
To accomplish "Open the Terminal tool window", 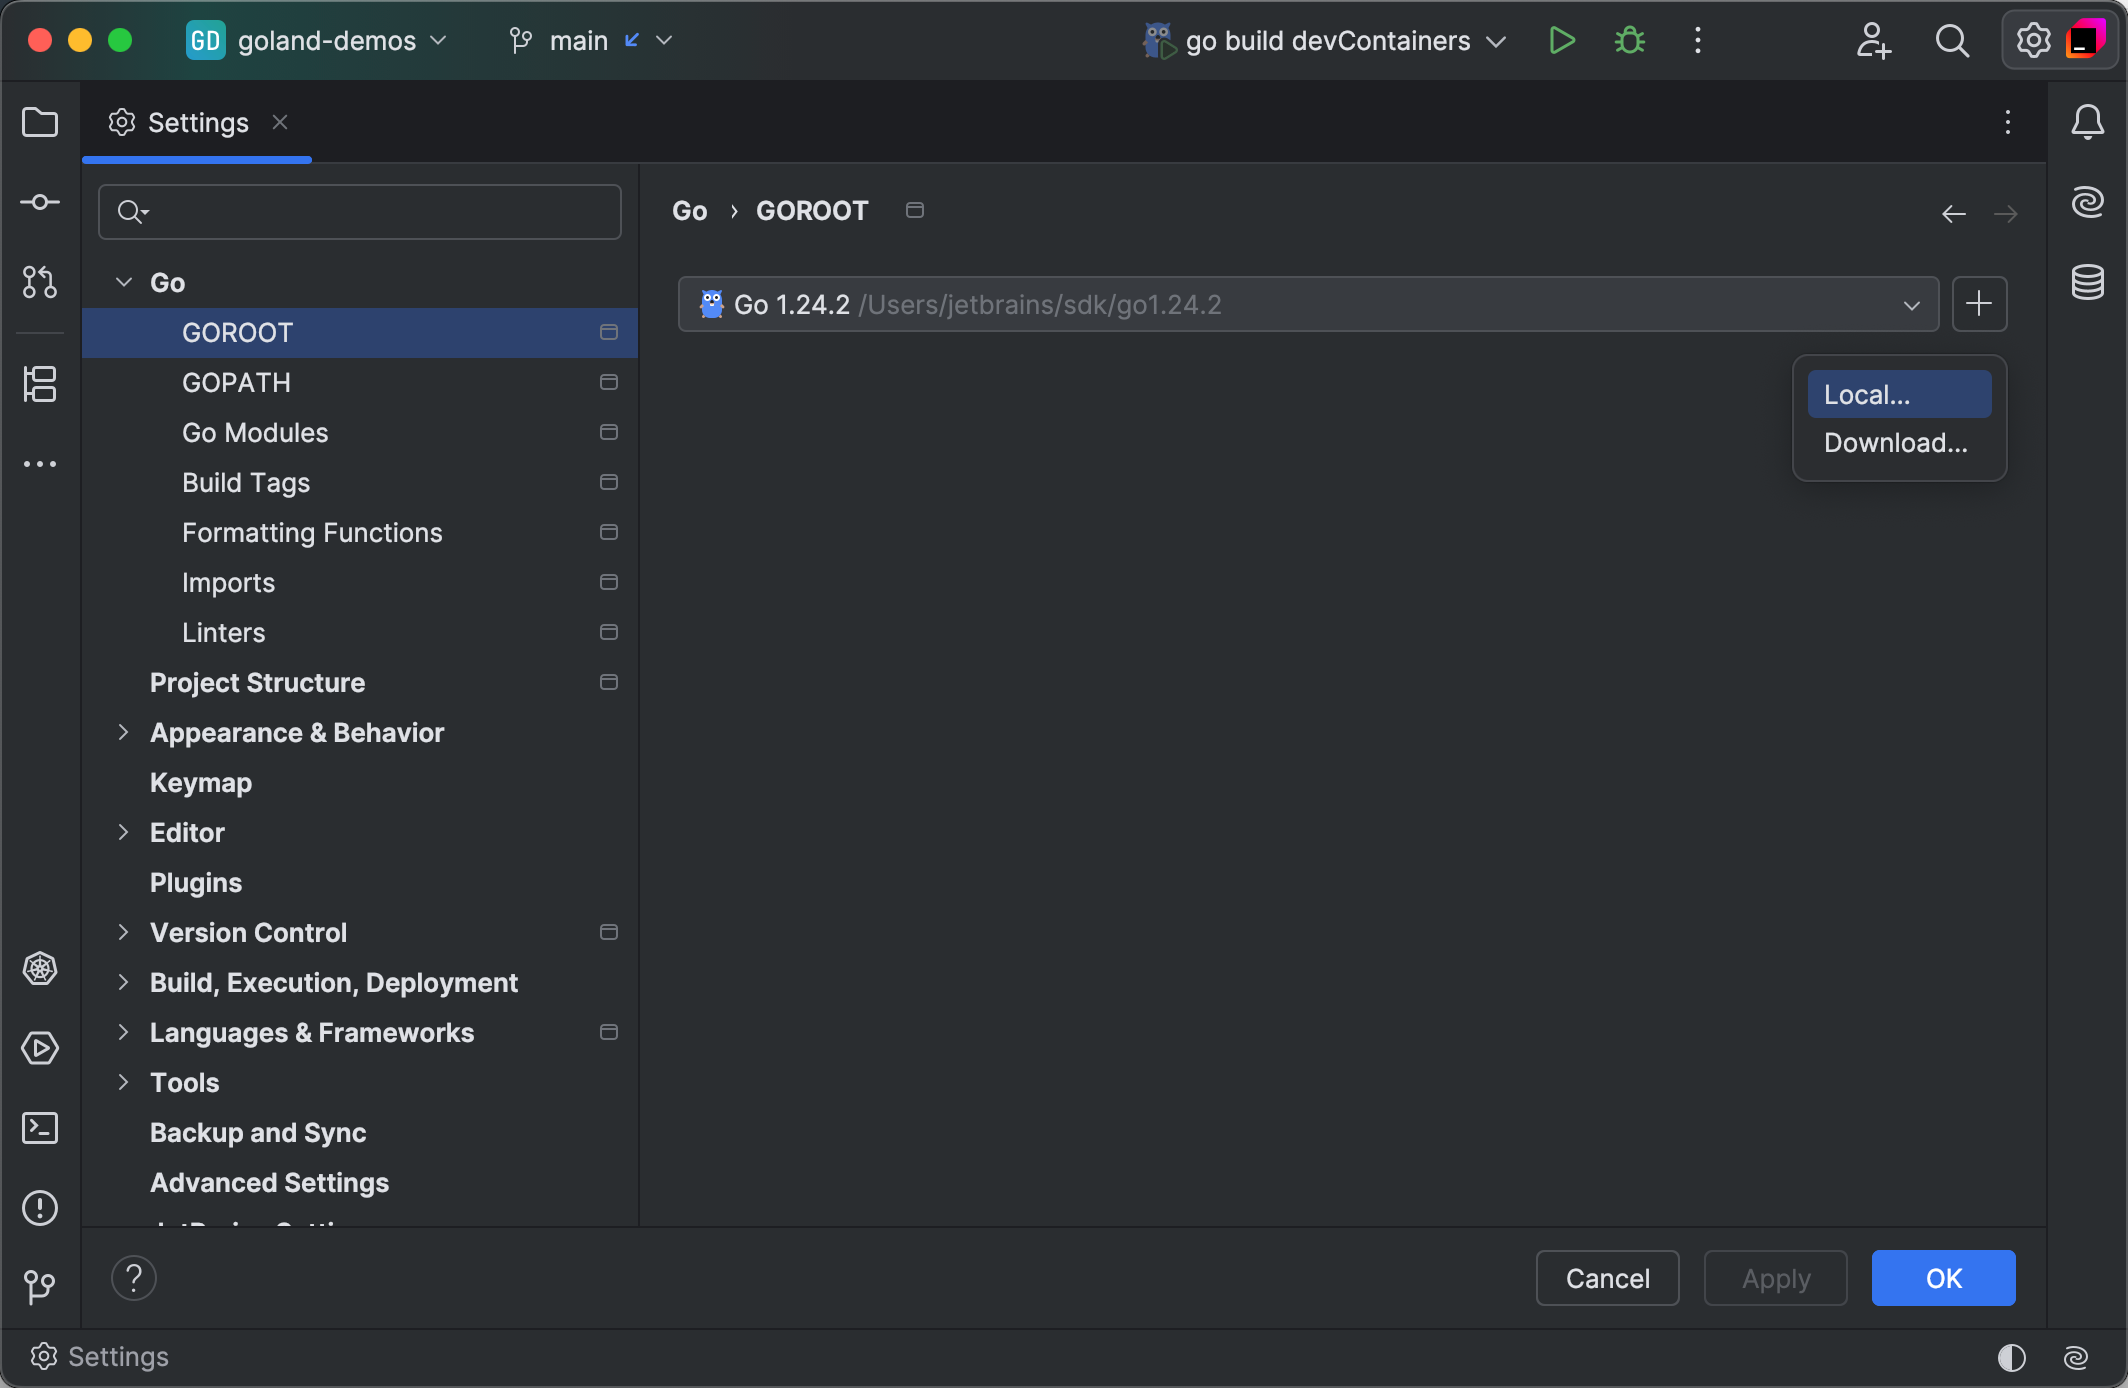I will tap(40, 1128).
